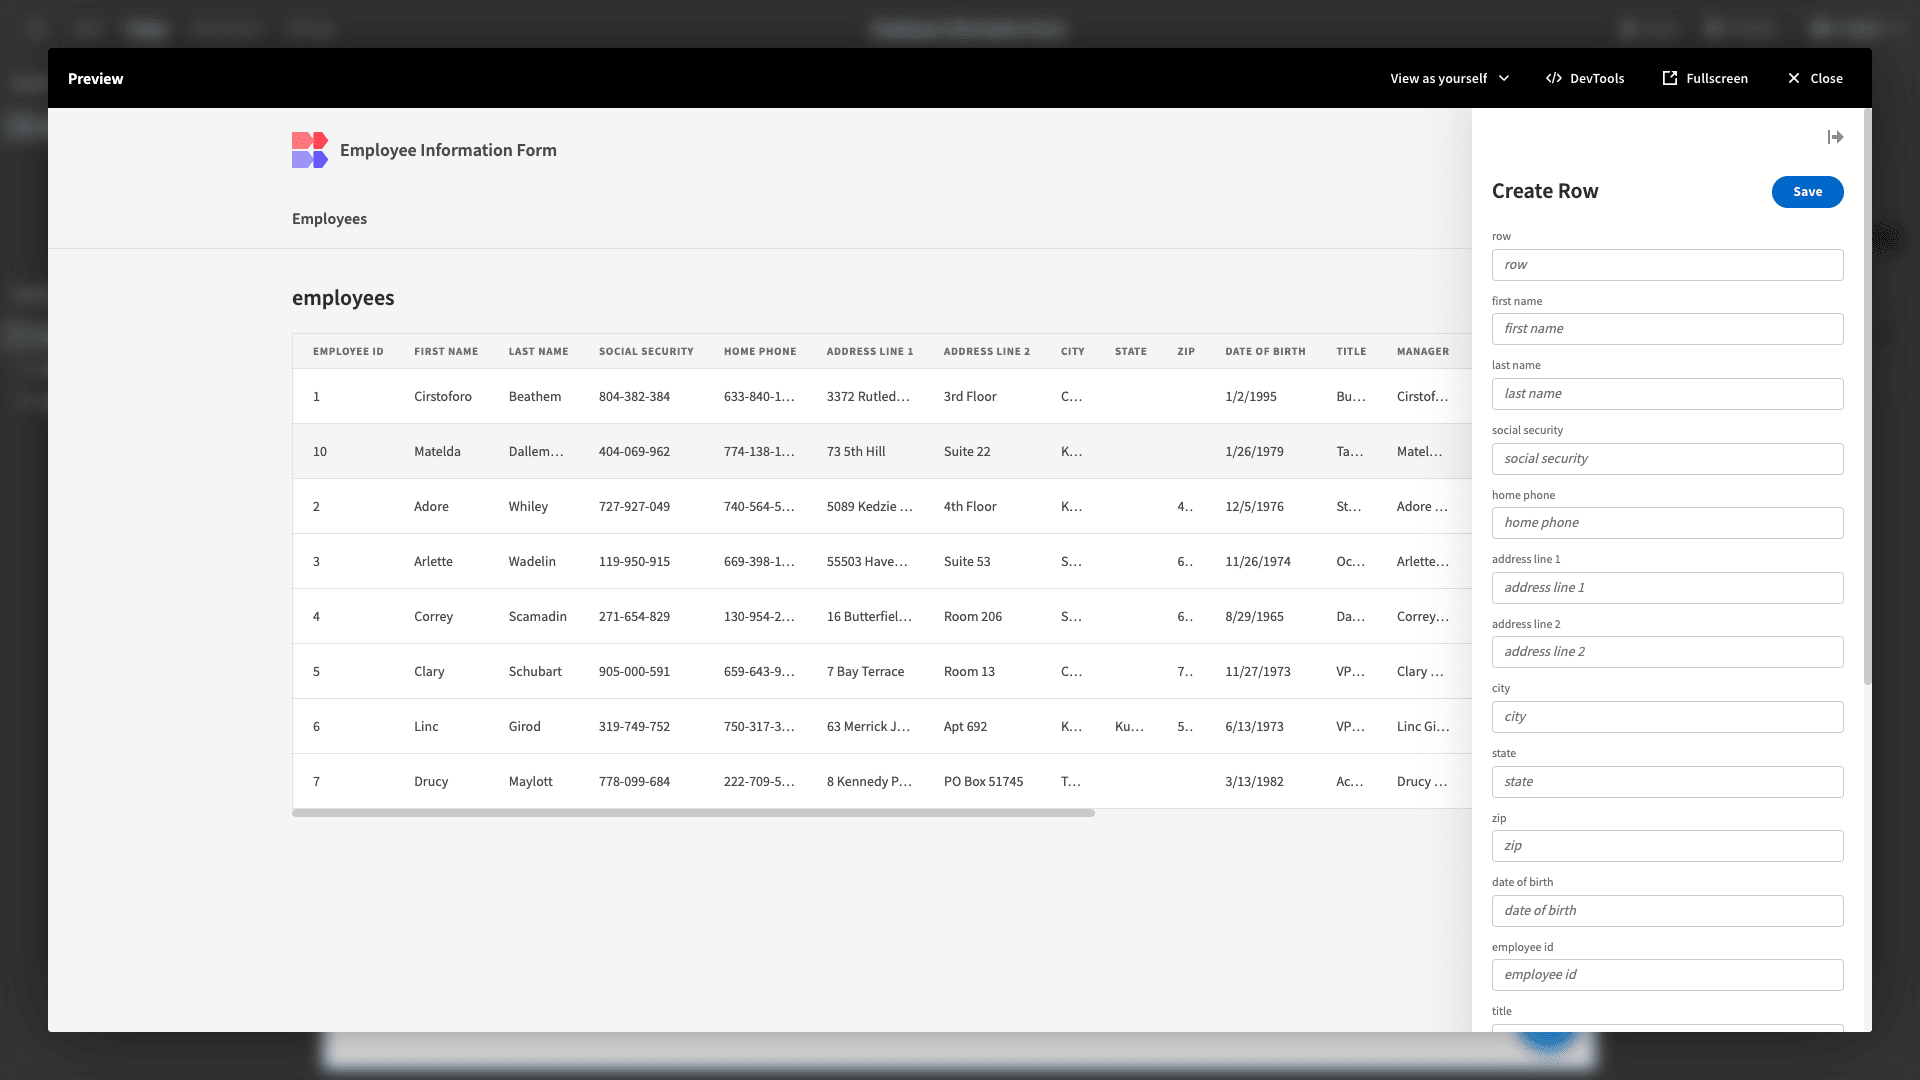Screen dimensions: 1920x1080
Task: Click the First Name column header
Action: click(x=446, y=352)
